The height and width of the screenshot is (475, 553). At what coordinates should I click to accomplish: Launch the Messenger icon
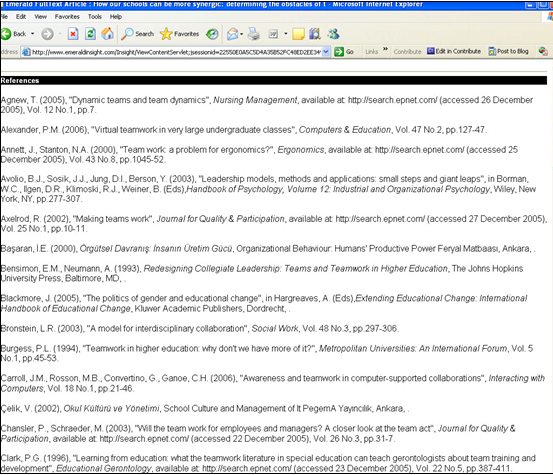333,34
